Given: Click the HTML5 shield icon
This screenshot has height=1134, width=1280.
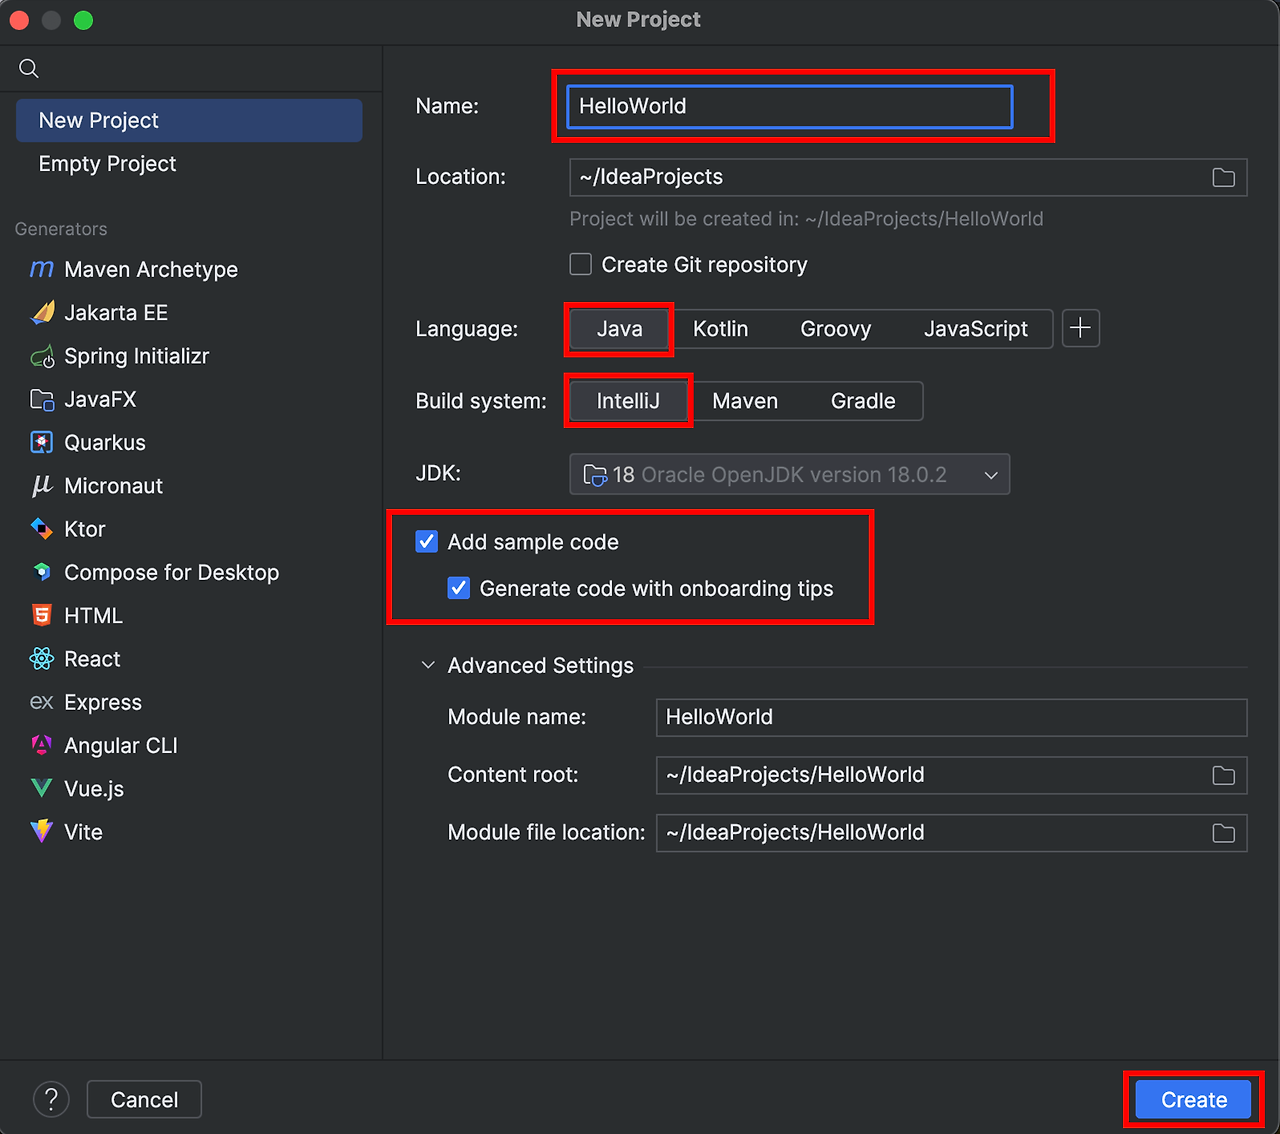Looking at the screenshot, I should click(x=42, y=615).
